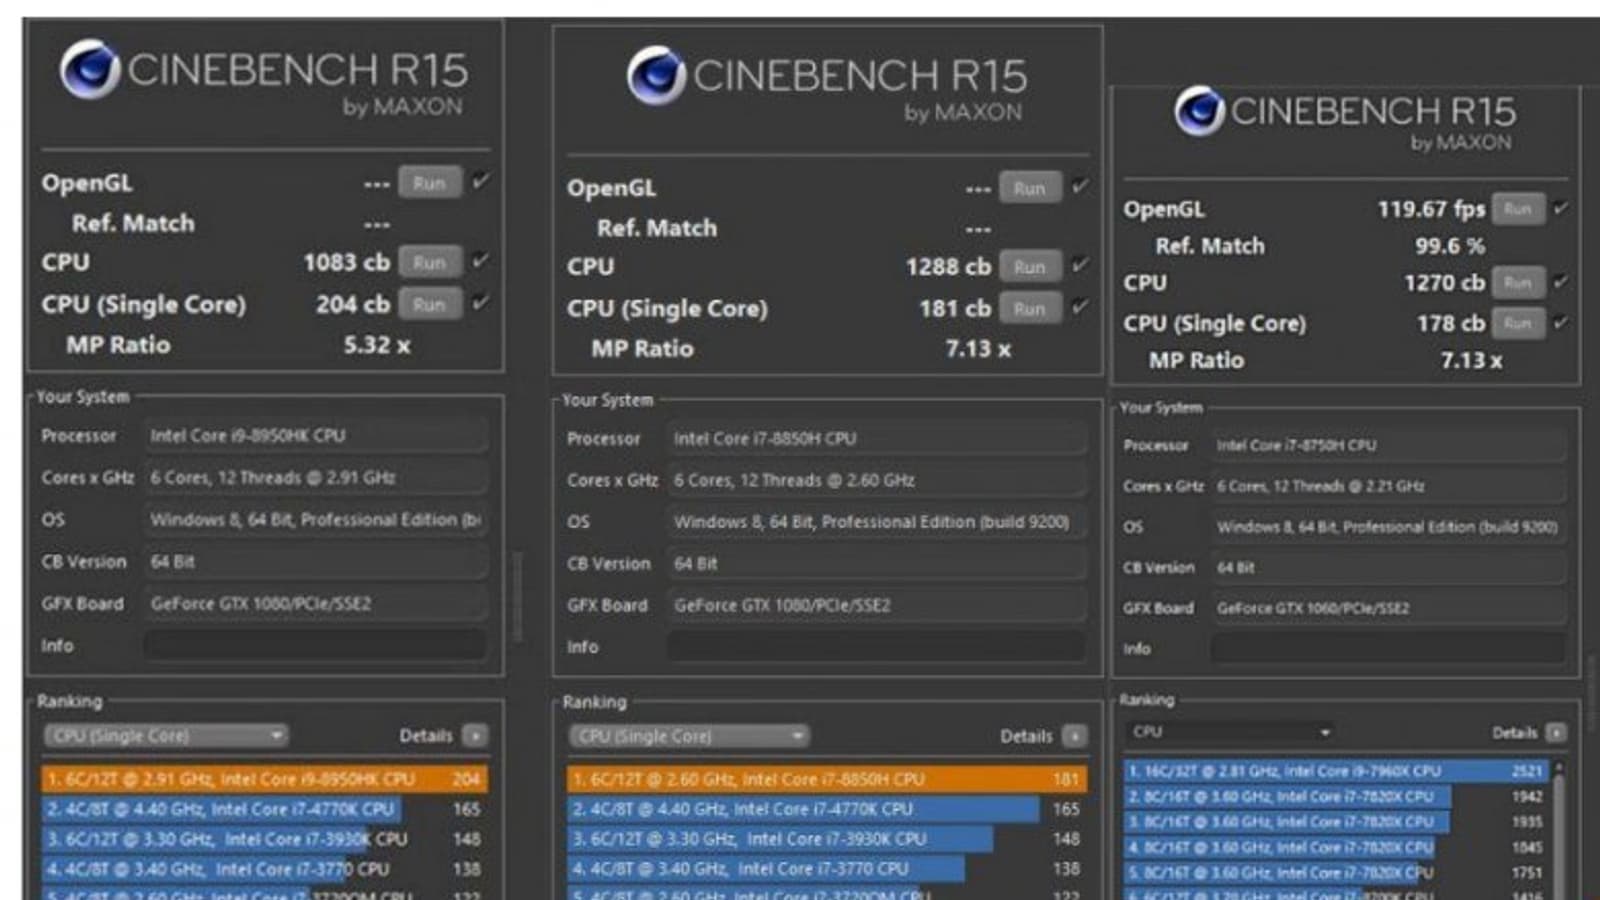Image resolution: width=1600 pixels, height=900 pixels.
Task: Click the Details icon in the i9-8950HK window
Action: click(x=476, y=736)
